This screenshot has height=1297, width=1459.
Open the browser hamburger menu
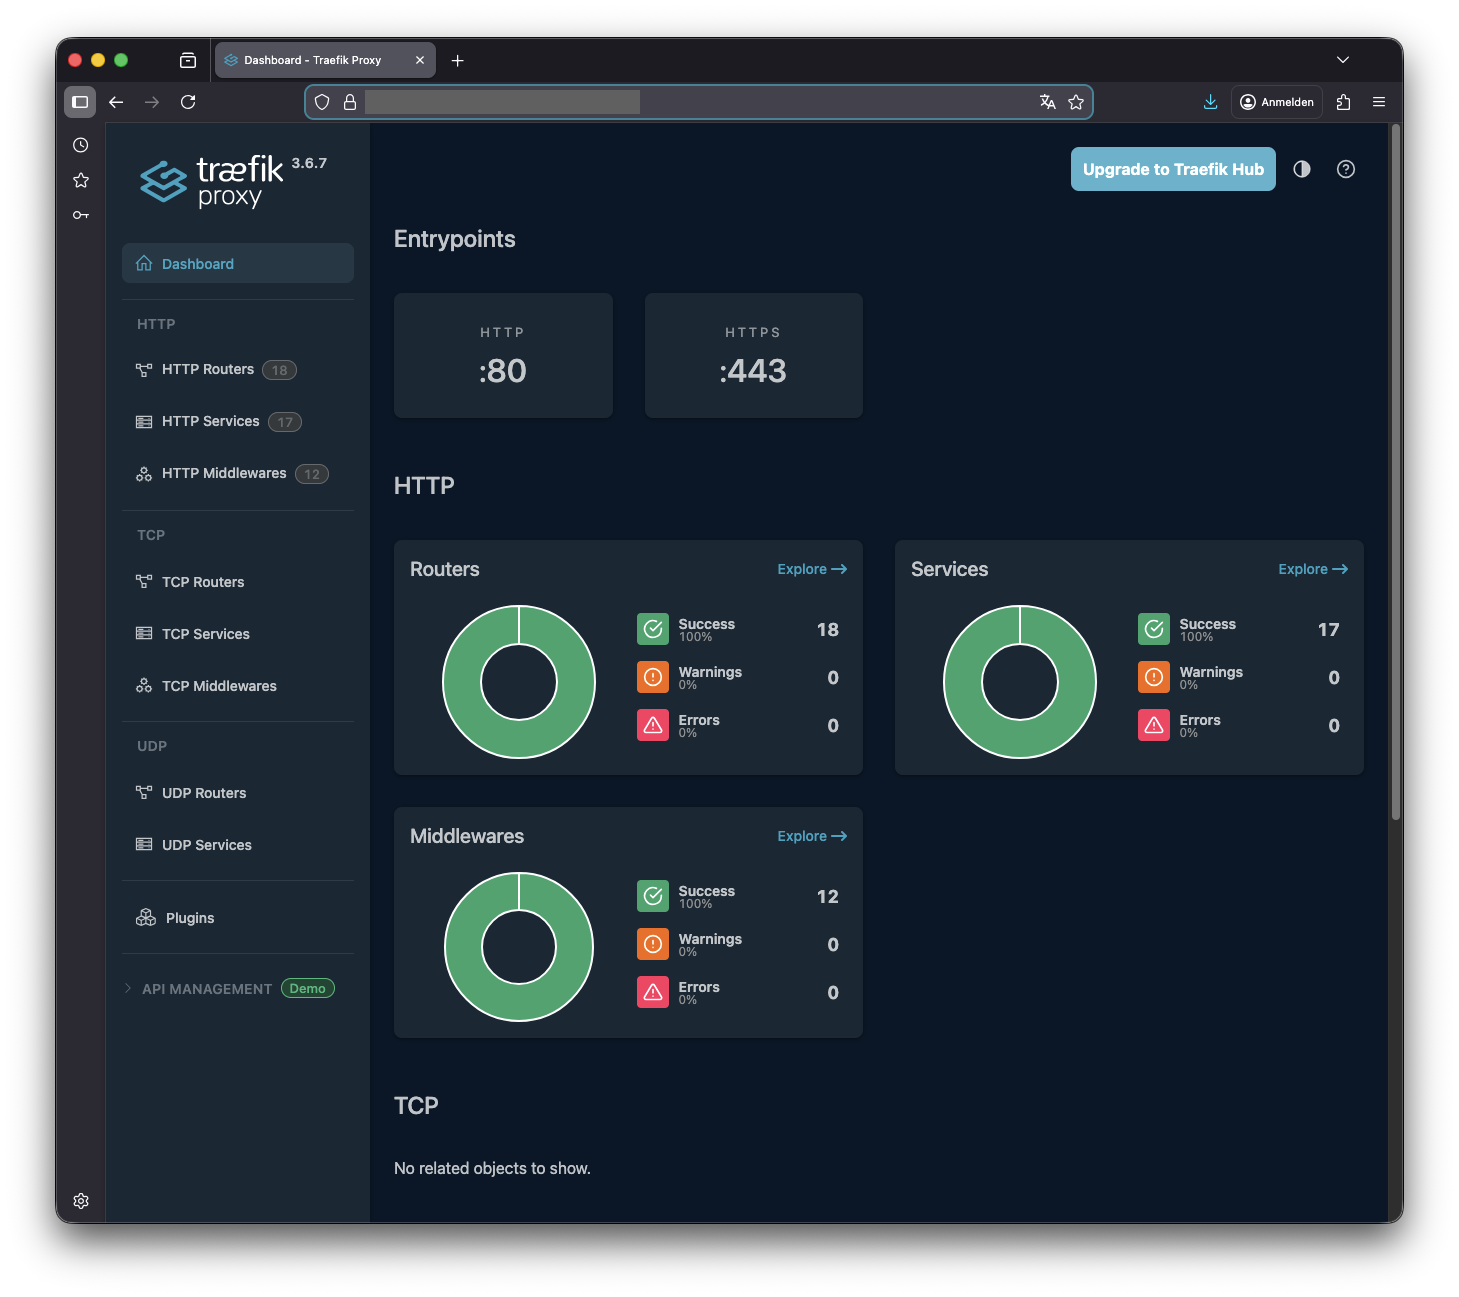pyautogui.click(x=1379, y=102)
